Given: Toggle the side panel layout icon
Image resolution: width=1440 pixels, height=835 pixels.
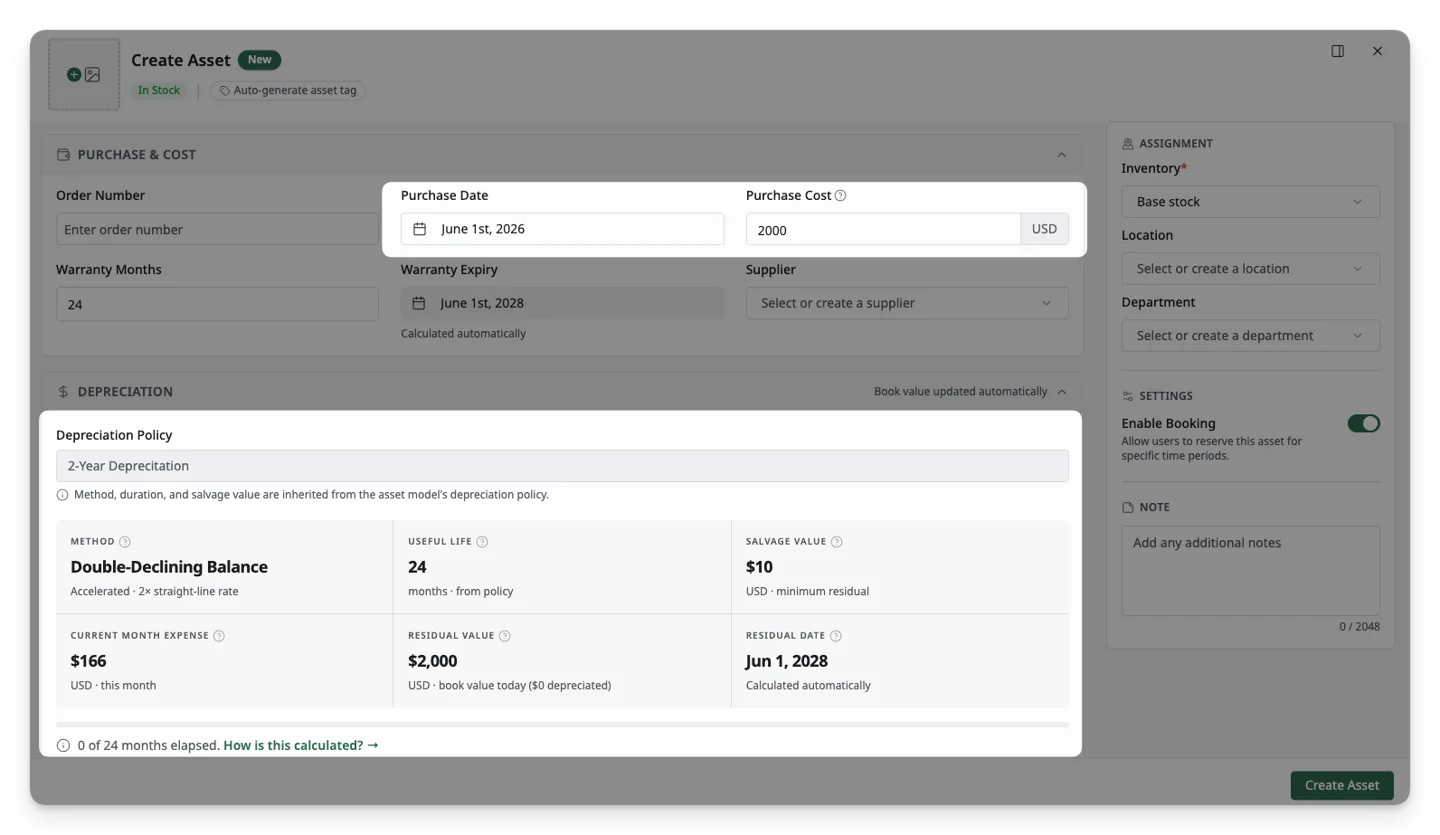Looking at the screenshot, I should pyautogui.click(x=1338, y=51).
